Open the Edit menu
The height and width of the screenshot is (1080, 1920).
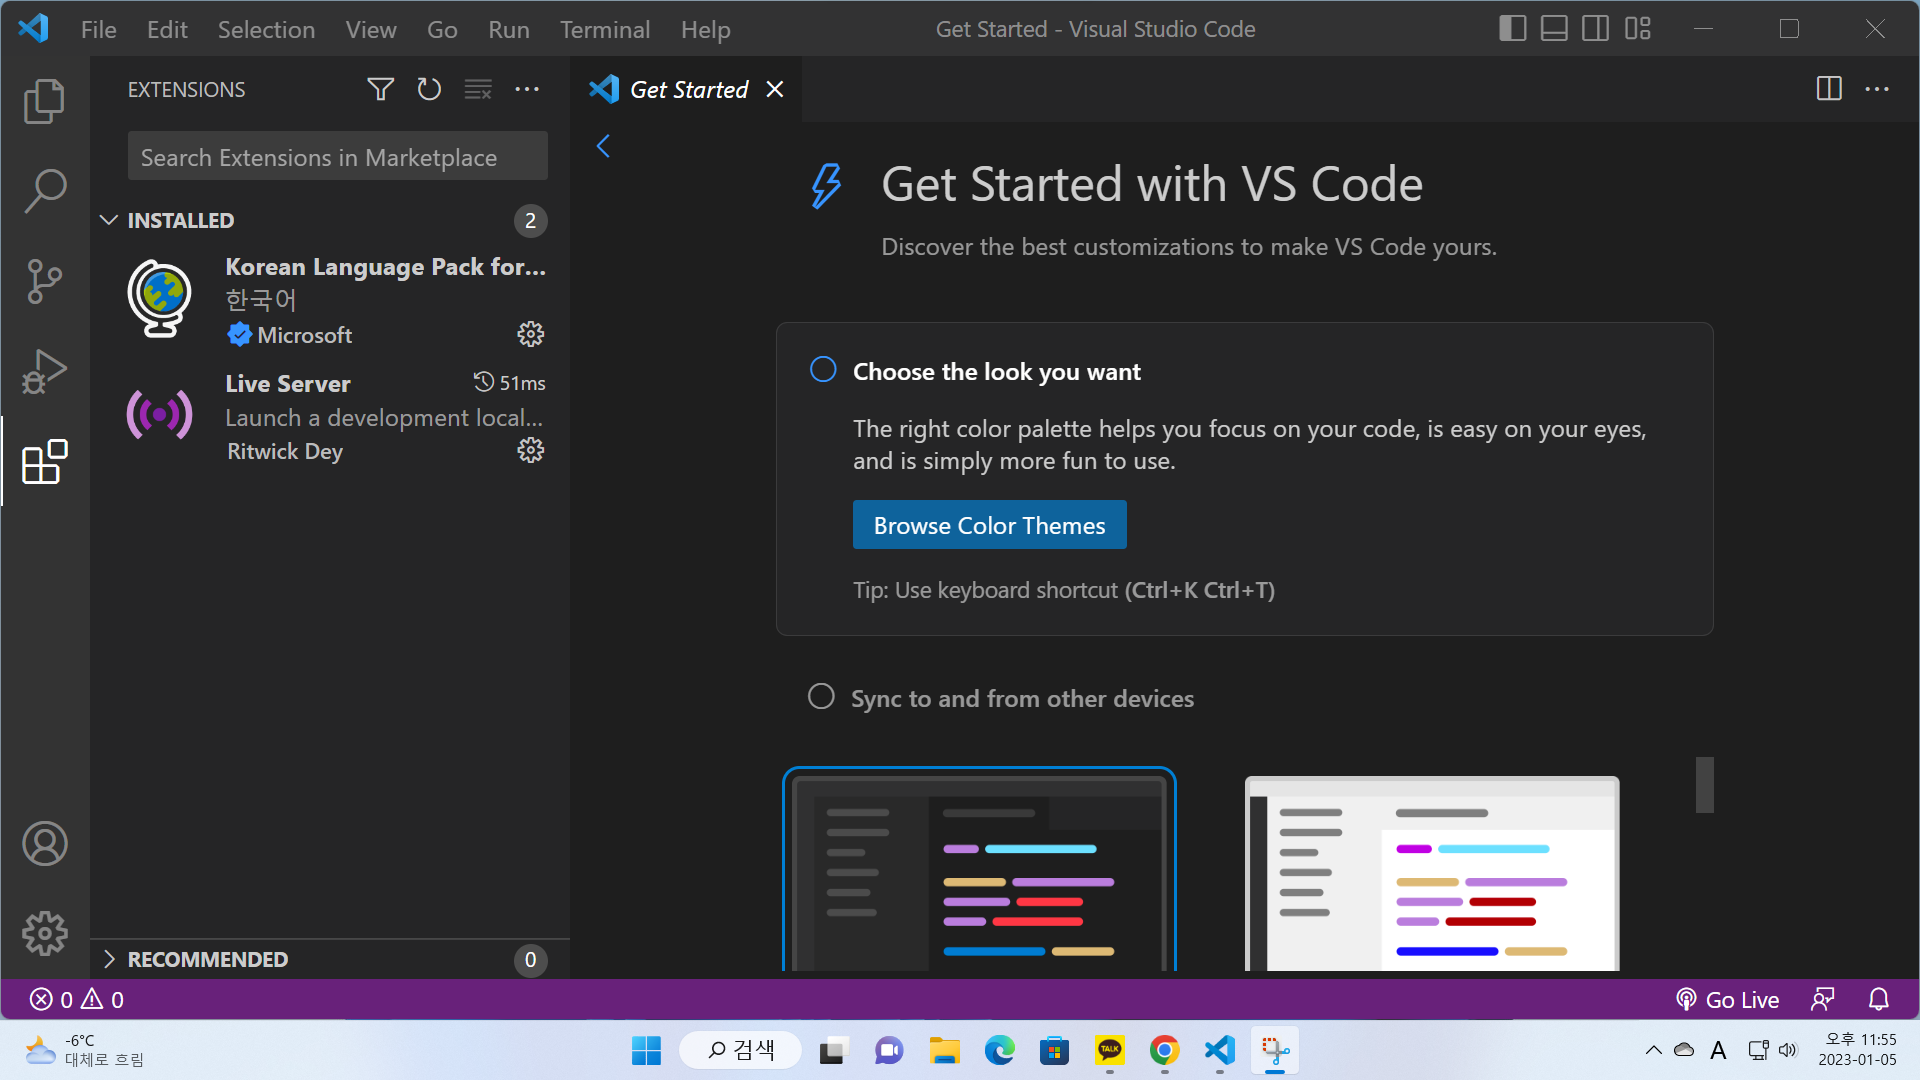tap(167, 29)
